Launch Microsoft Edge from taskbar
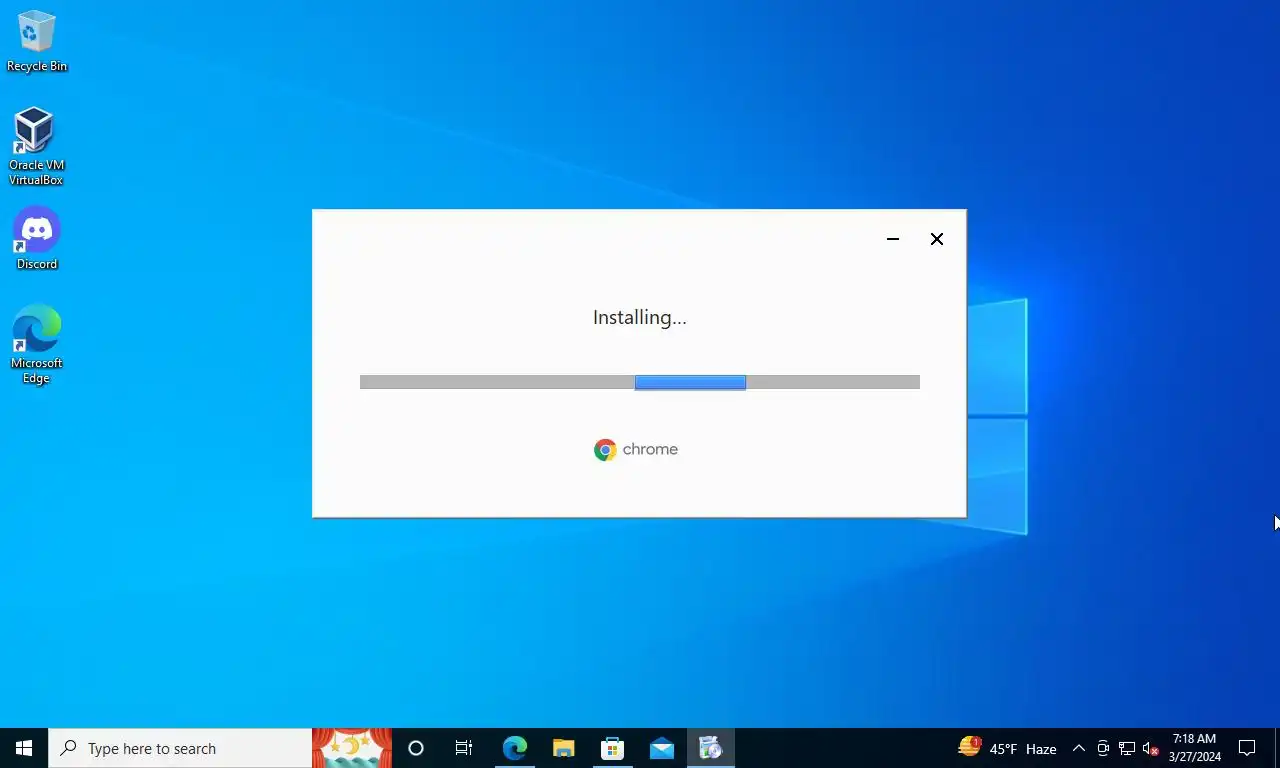This screenshot has width=1280, height=768. (x=514, y=748)
